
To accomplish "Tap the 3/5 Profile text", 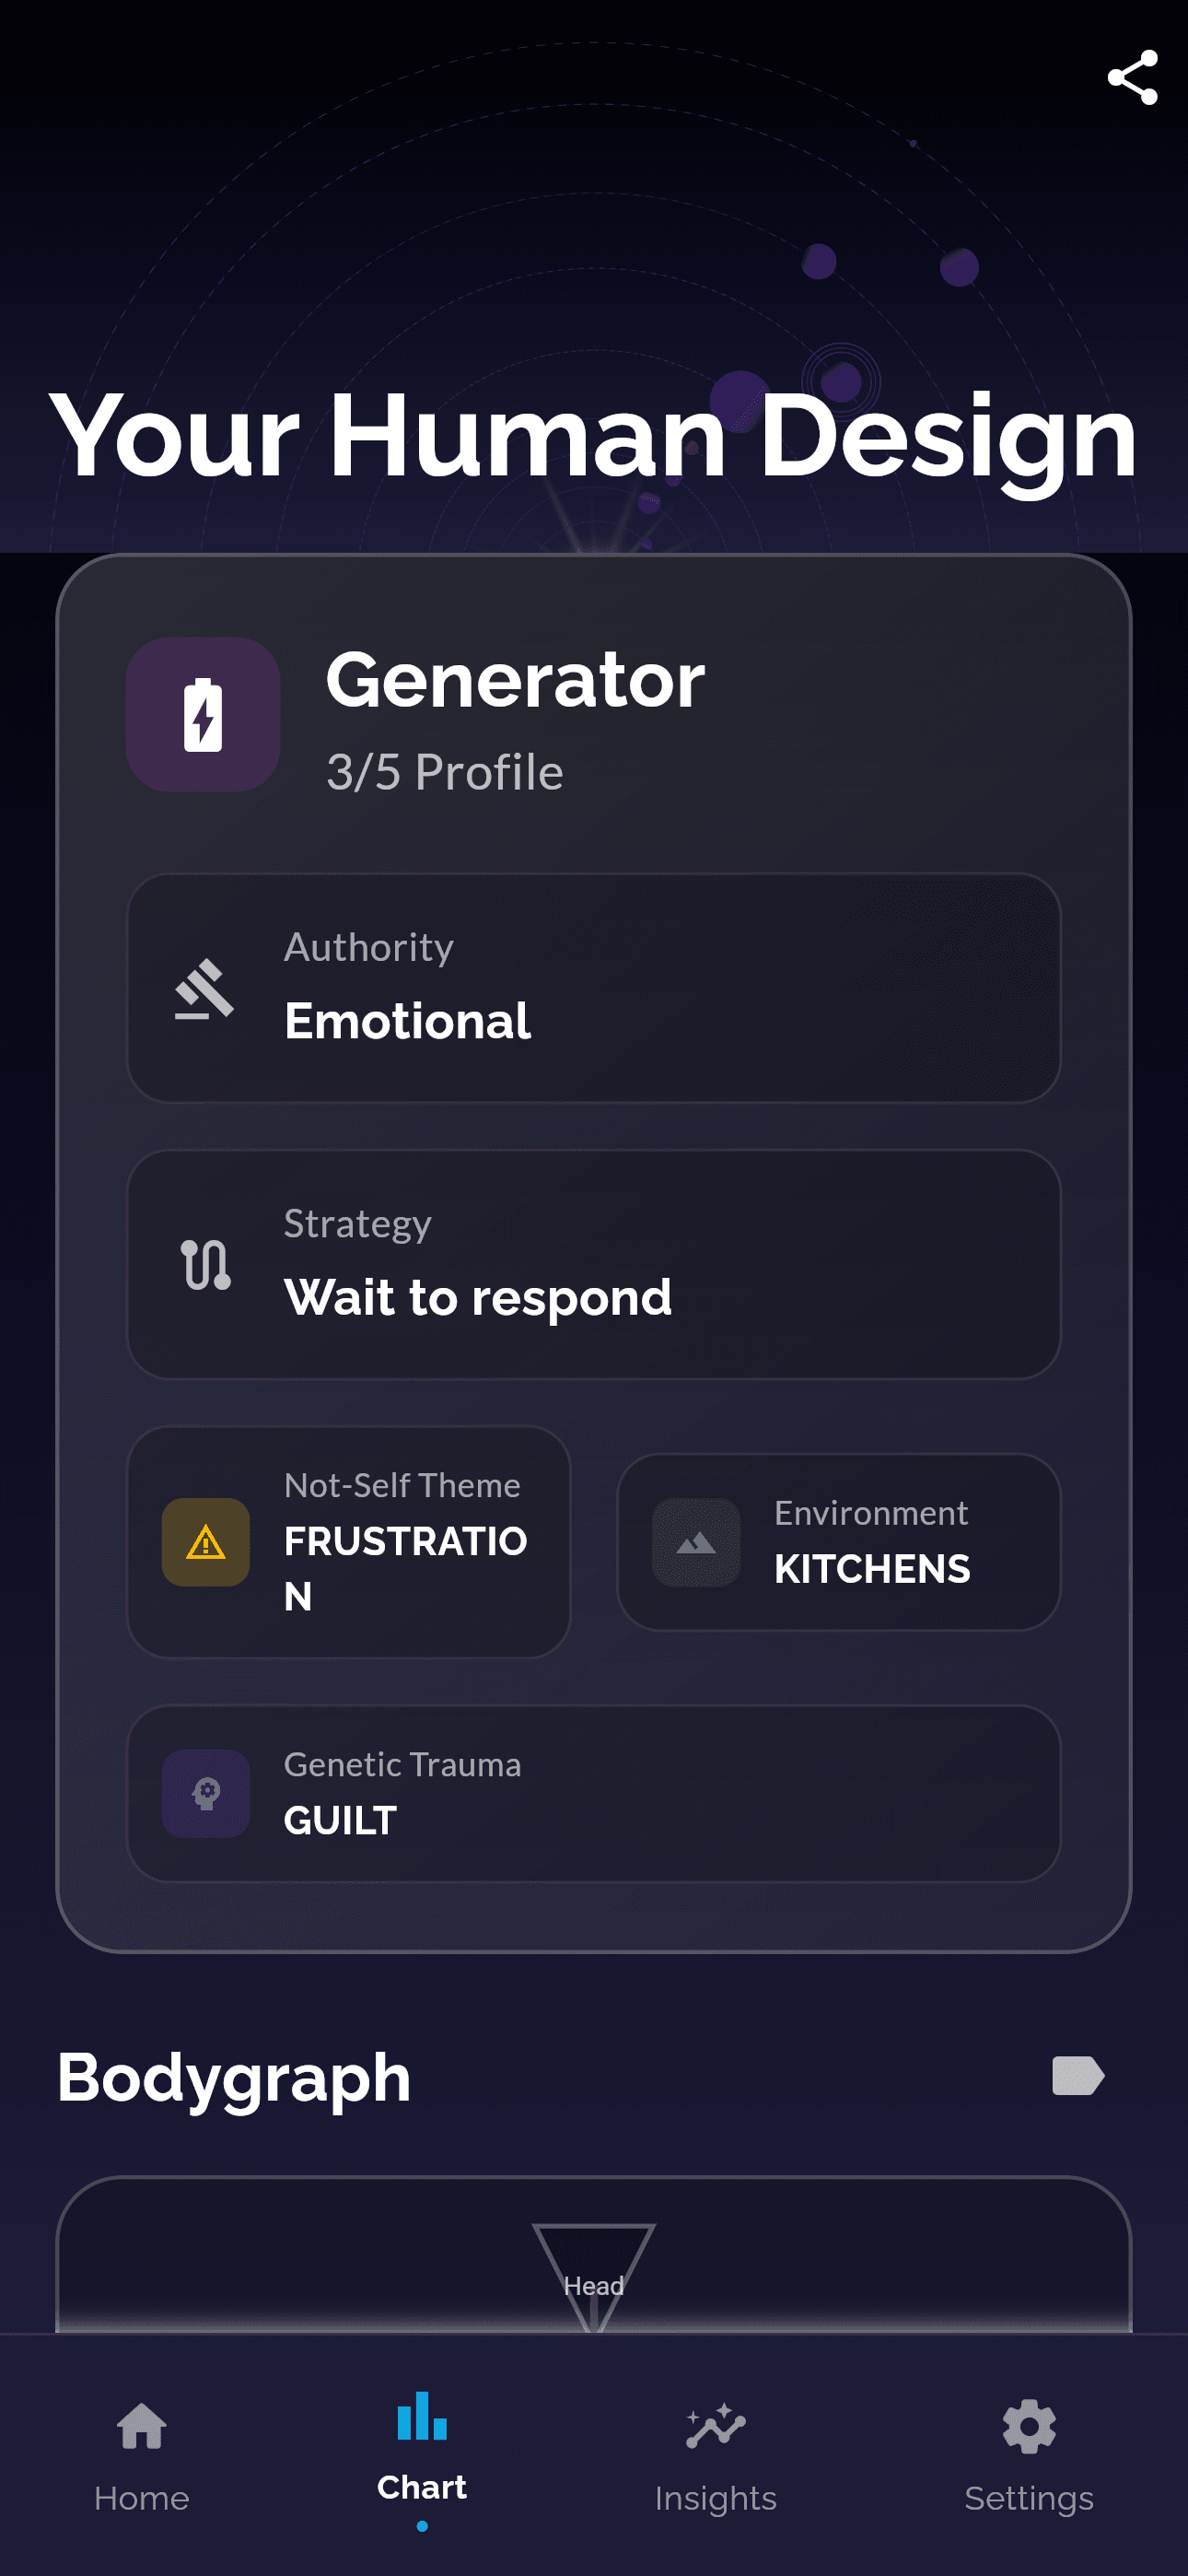I will (x=445, y=773).
